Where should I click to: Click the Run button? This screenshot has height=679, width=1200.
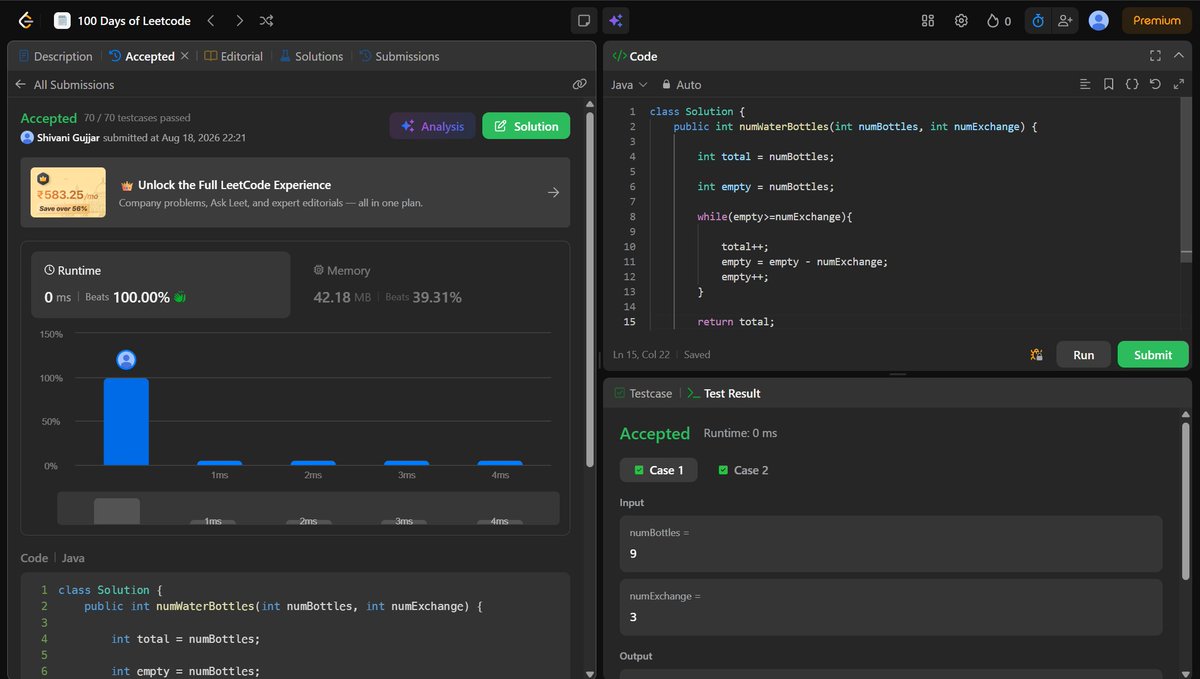[x=1083, y=354]
